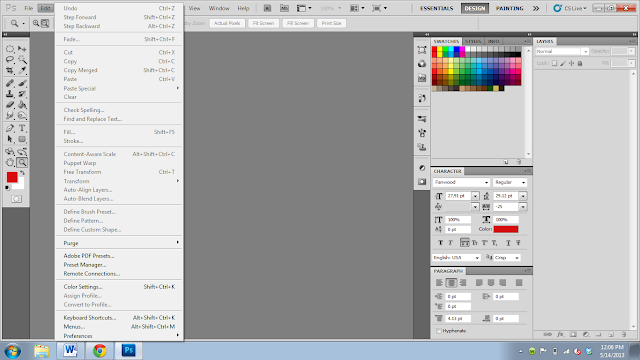Select the Hand tool
640x360 pixels.
(x=10, y=162)
